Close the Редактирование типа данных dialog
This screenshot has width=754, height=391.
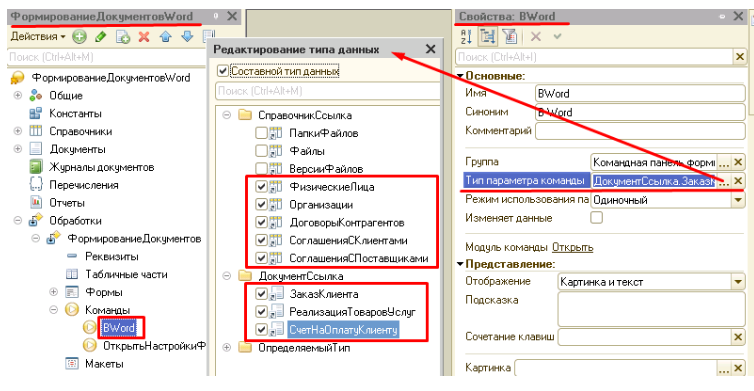[x=430, y=49]
